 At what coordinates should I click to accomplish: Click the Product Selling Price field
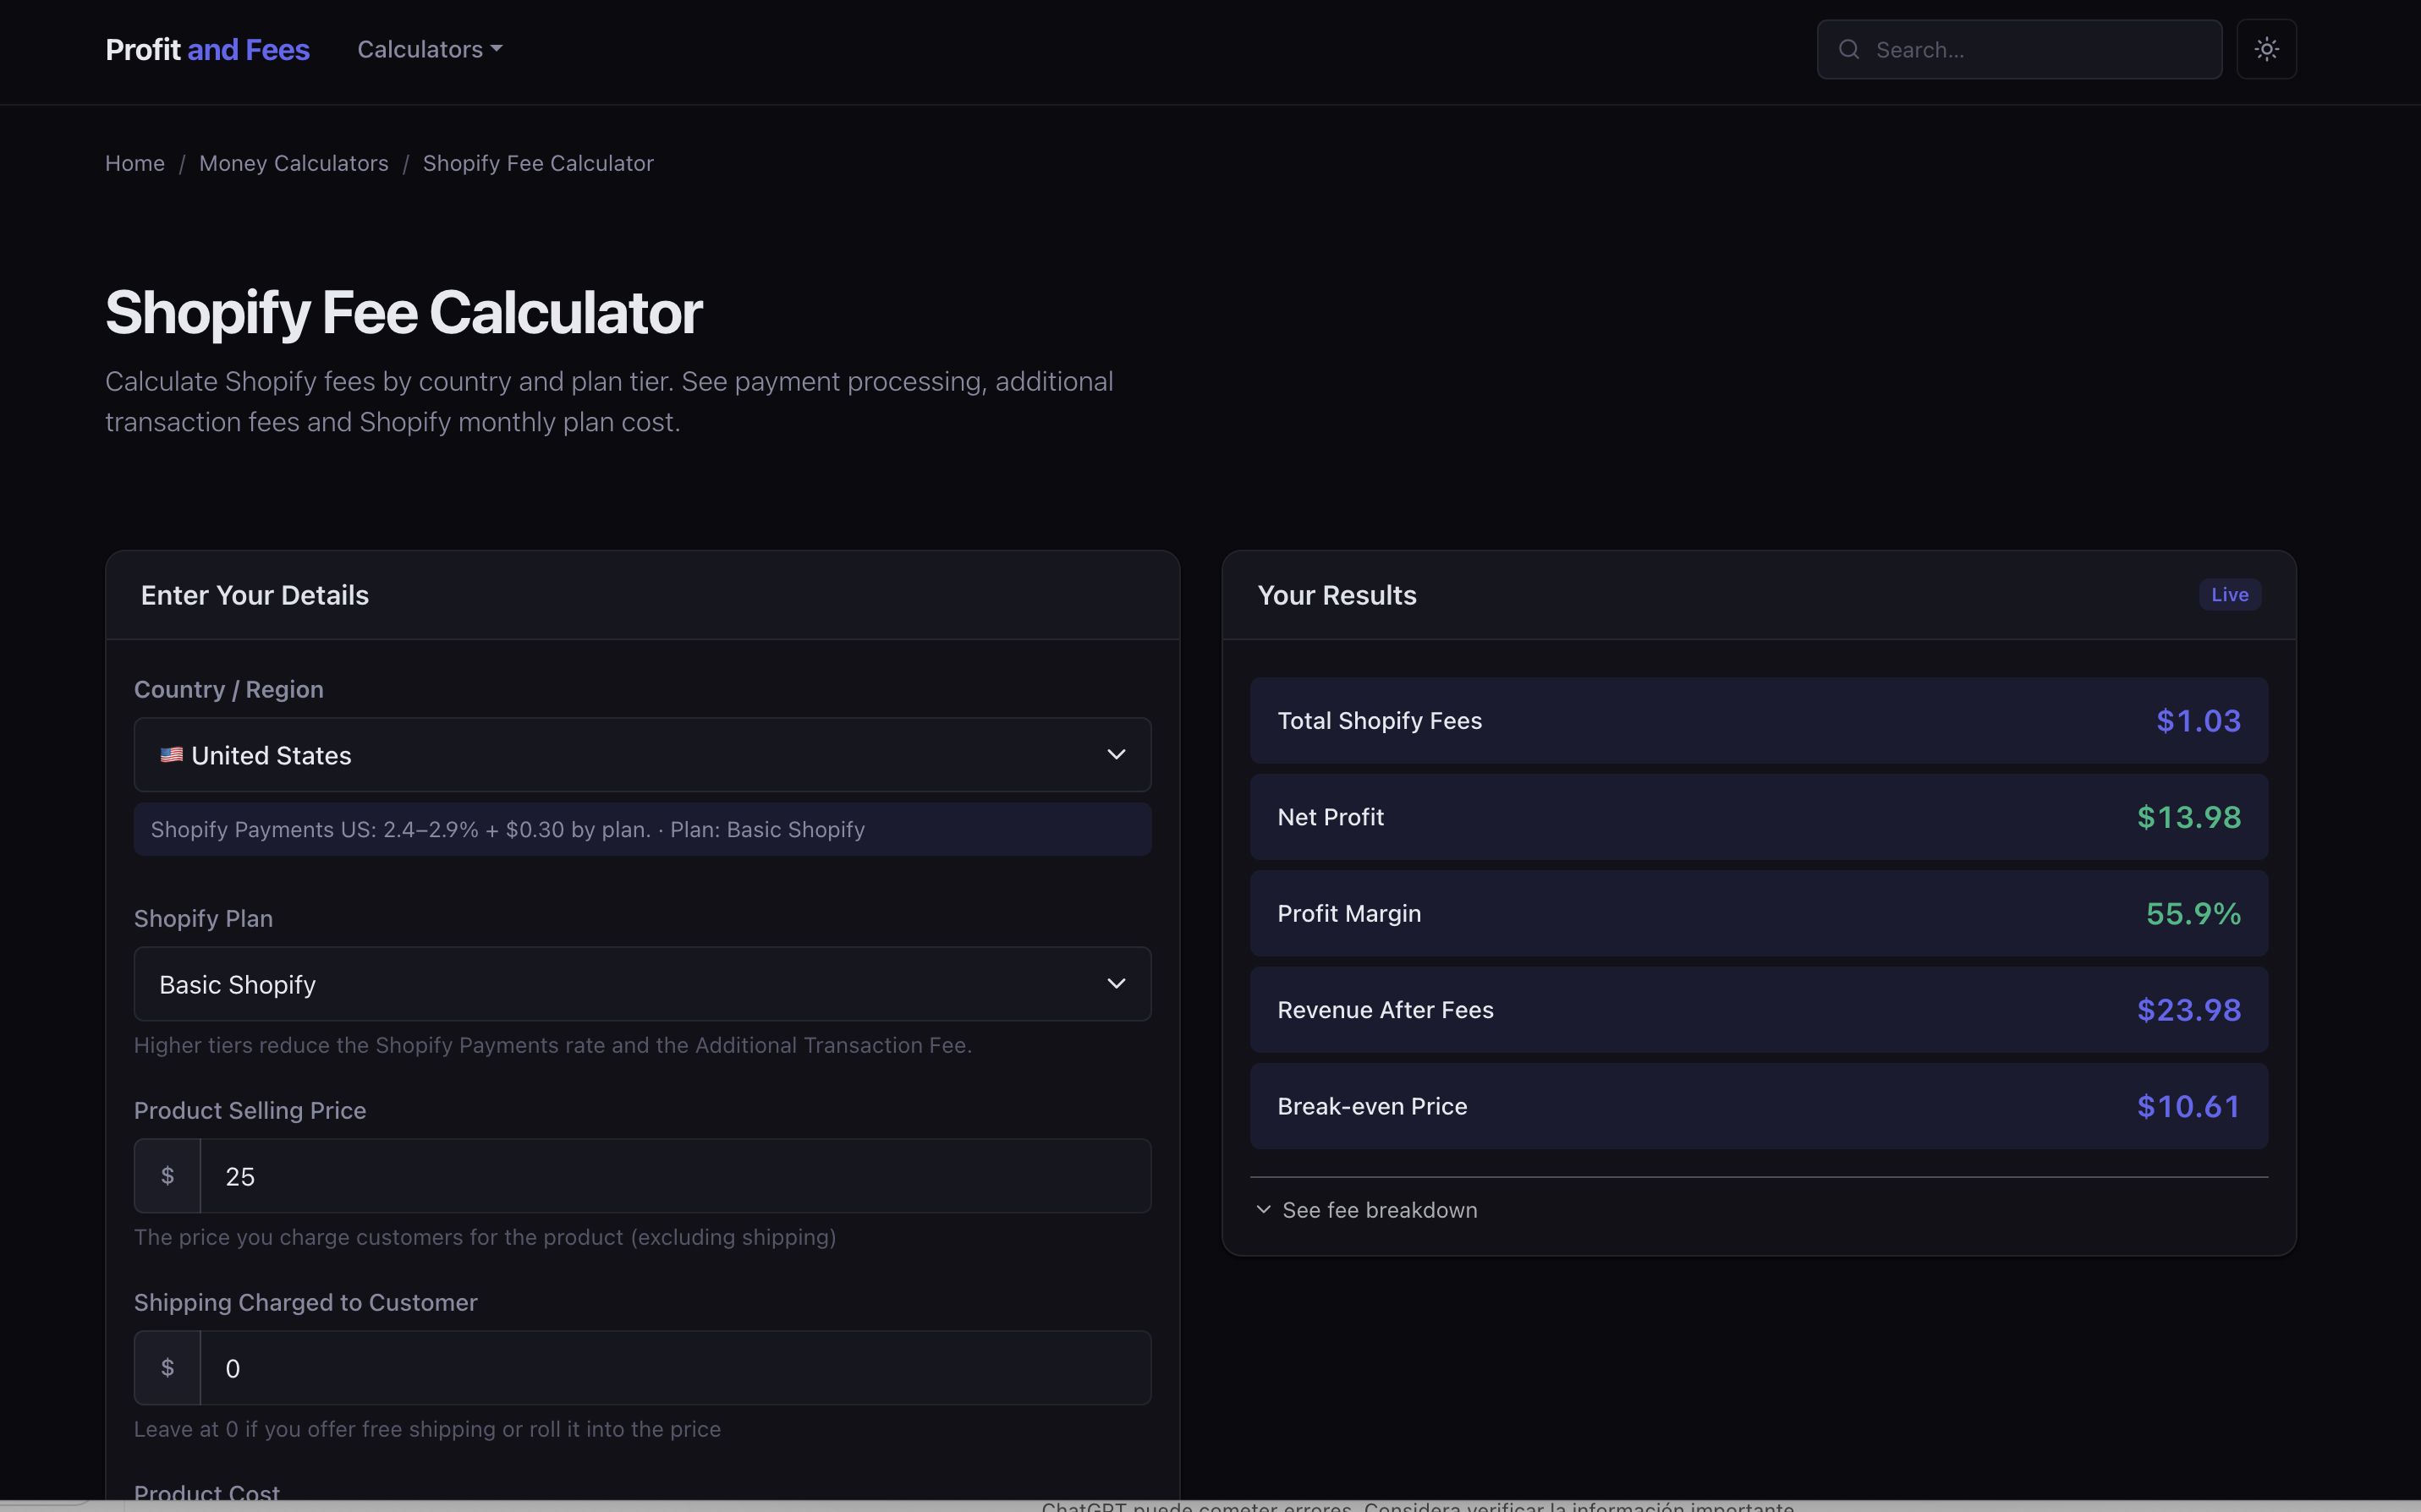676,1176
